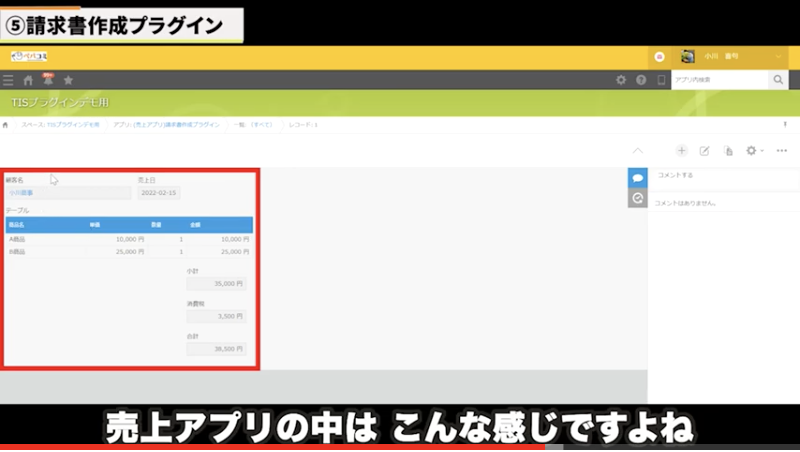
Task: Open the customer name link in record
Action: [x=21, y=193]
